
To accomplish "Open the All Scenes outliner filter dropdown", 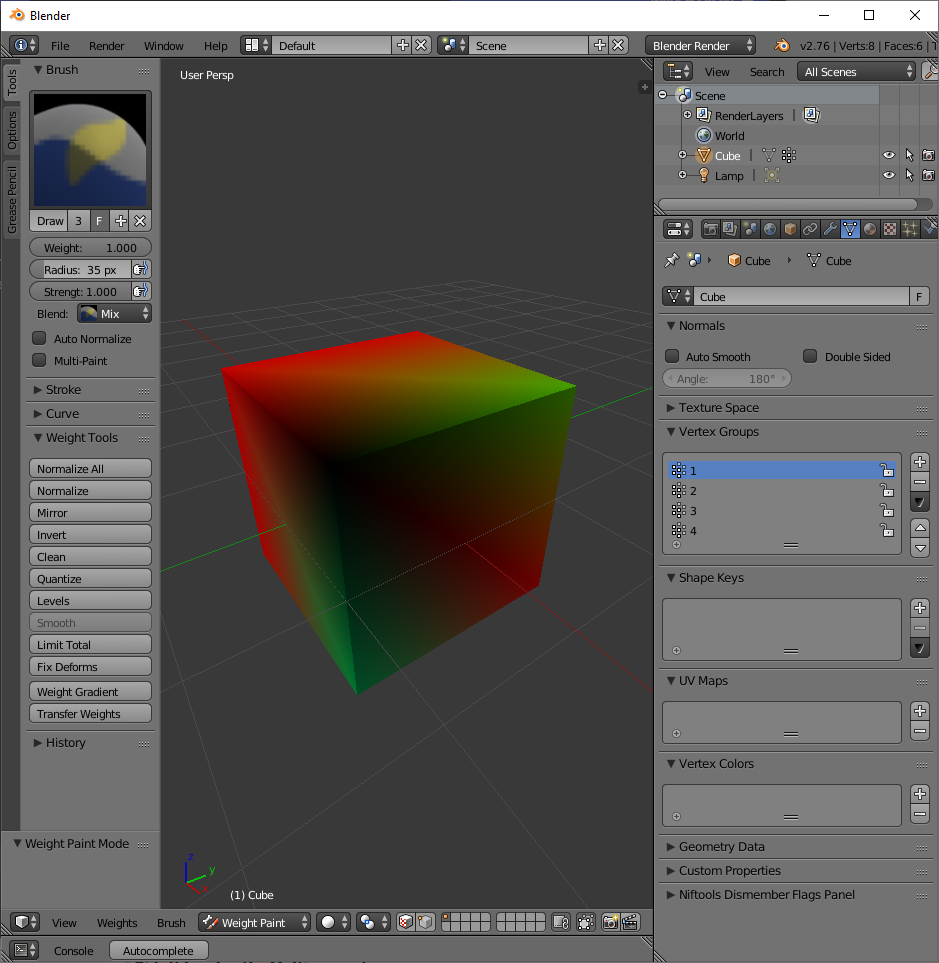I will pyautogui.click(x=856, y=72).
